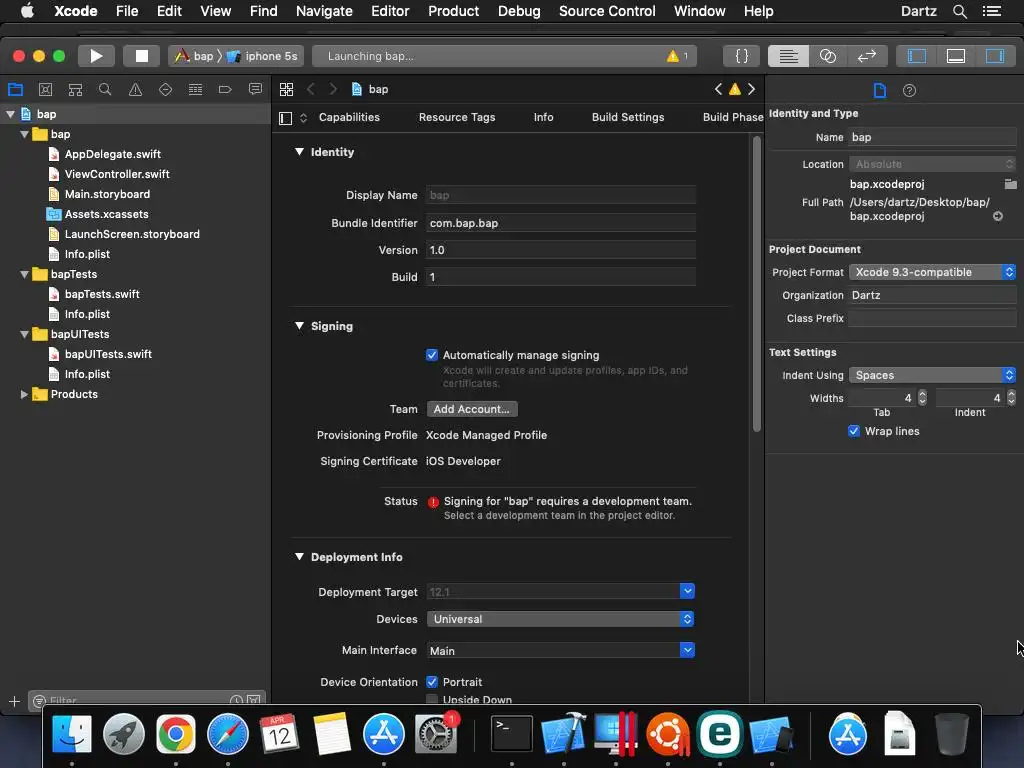Viewport: 1024px width, 768px height.
Task: Toggle the Inspectors panel visibility
Action: pyautogui.click(x=995, y=56)
